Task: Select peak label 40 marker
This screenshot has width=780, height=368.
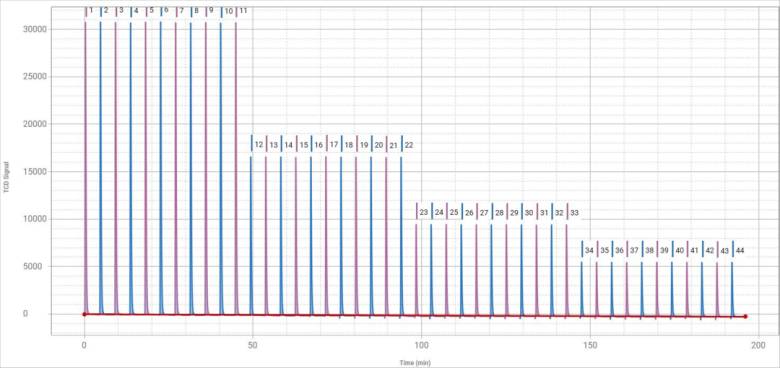Action: pos(679,250)
